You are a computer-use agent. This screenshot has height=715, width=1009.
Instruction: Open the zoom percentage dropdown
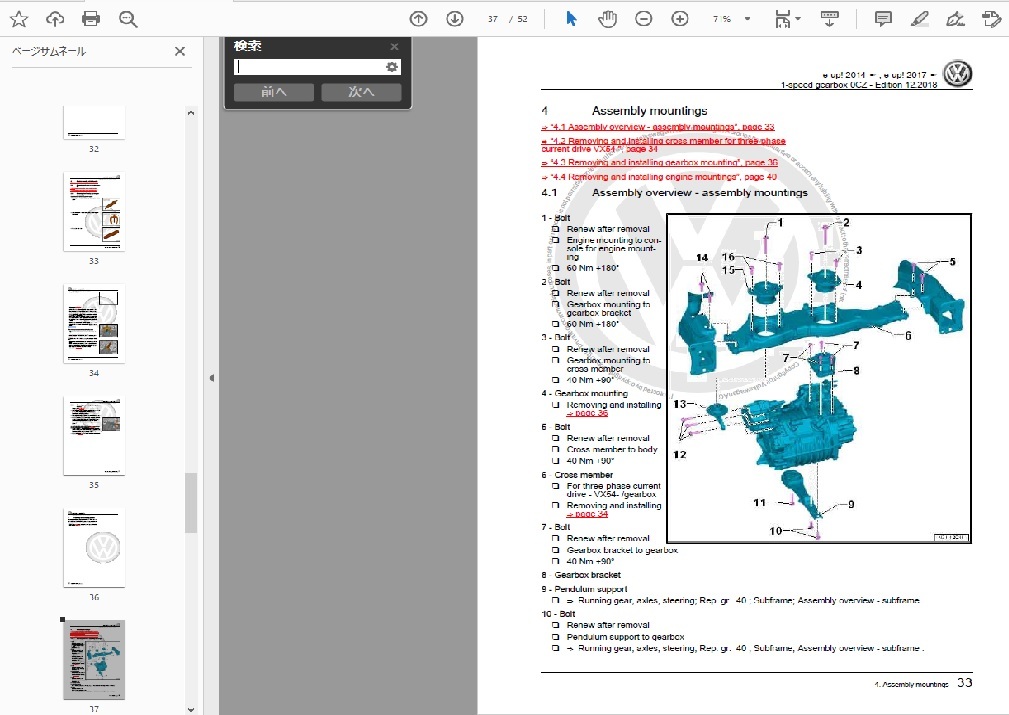click(x=747, y=19)
